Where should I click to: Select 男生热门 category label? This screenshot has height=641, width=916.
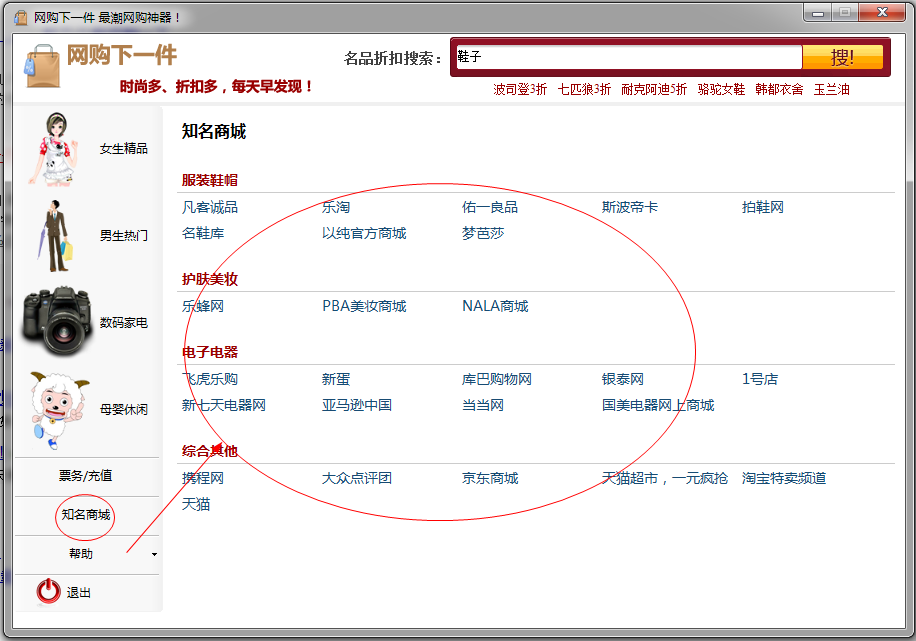[x=123, y=235]
